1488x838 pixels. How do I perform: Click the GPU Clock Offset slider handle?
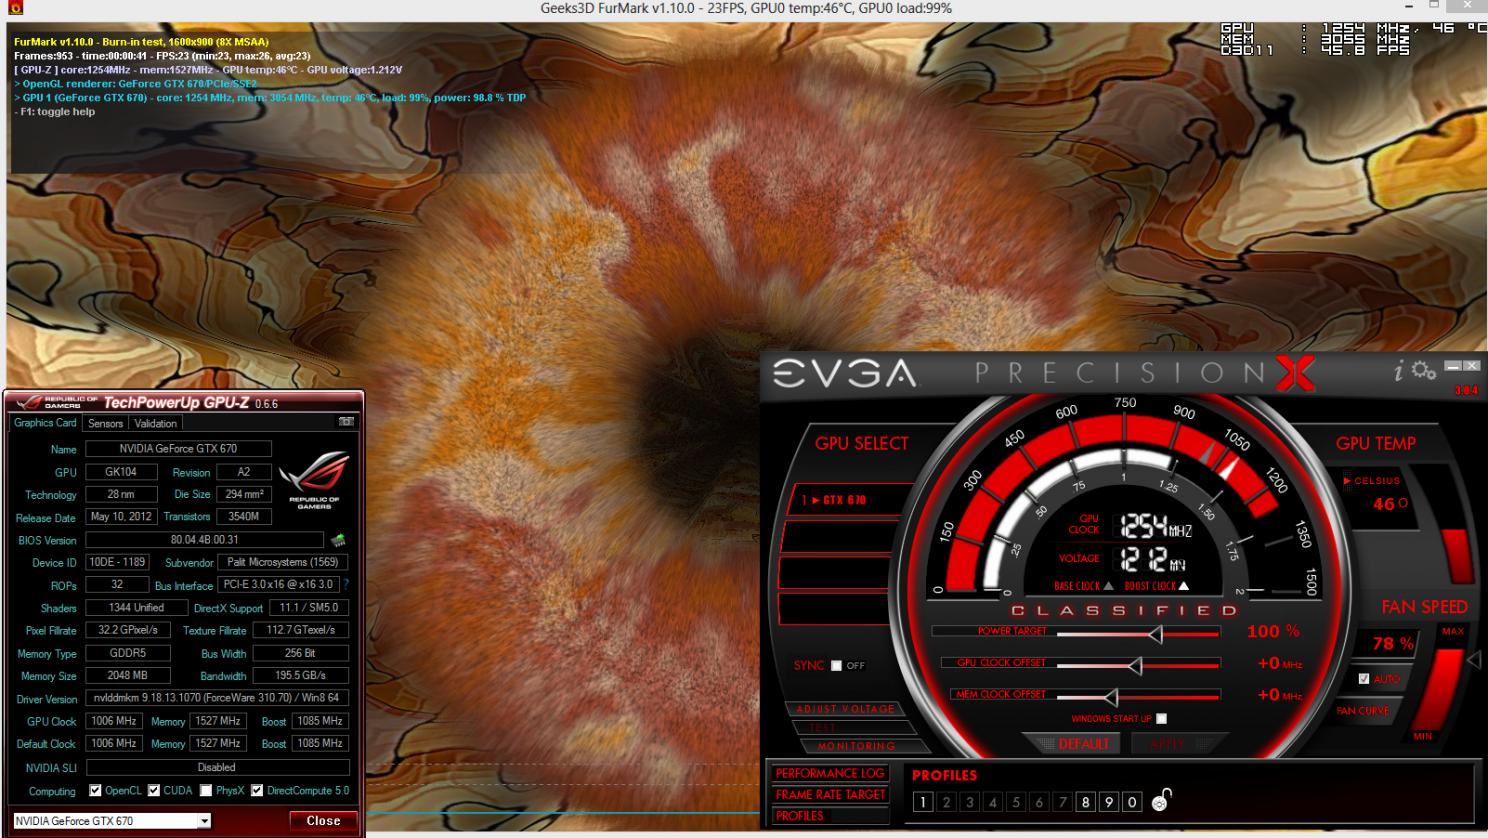[x=1135, y=665]
